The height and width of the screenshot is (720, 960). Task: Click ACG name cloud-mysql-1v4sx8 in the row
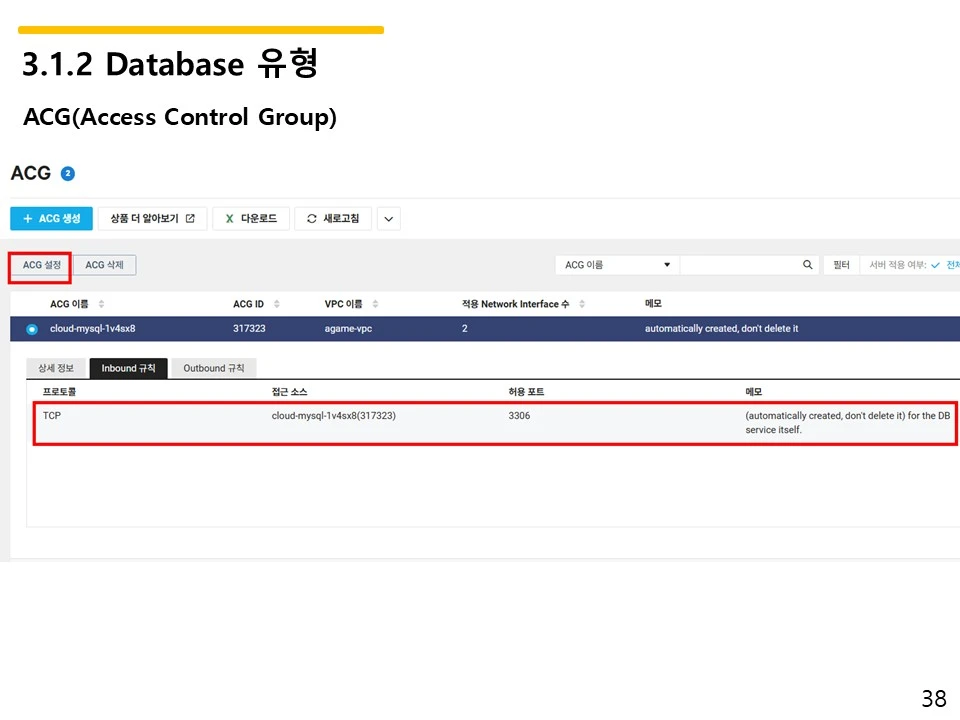[92, 329]
